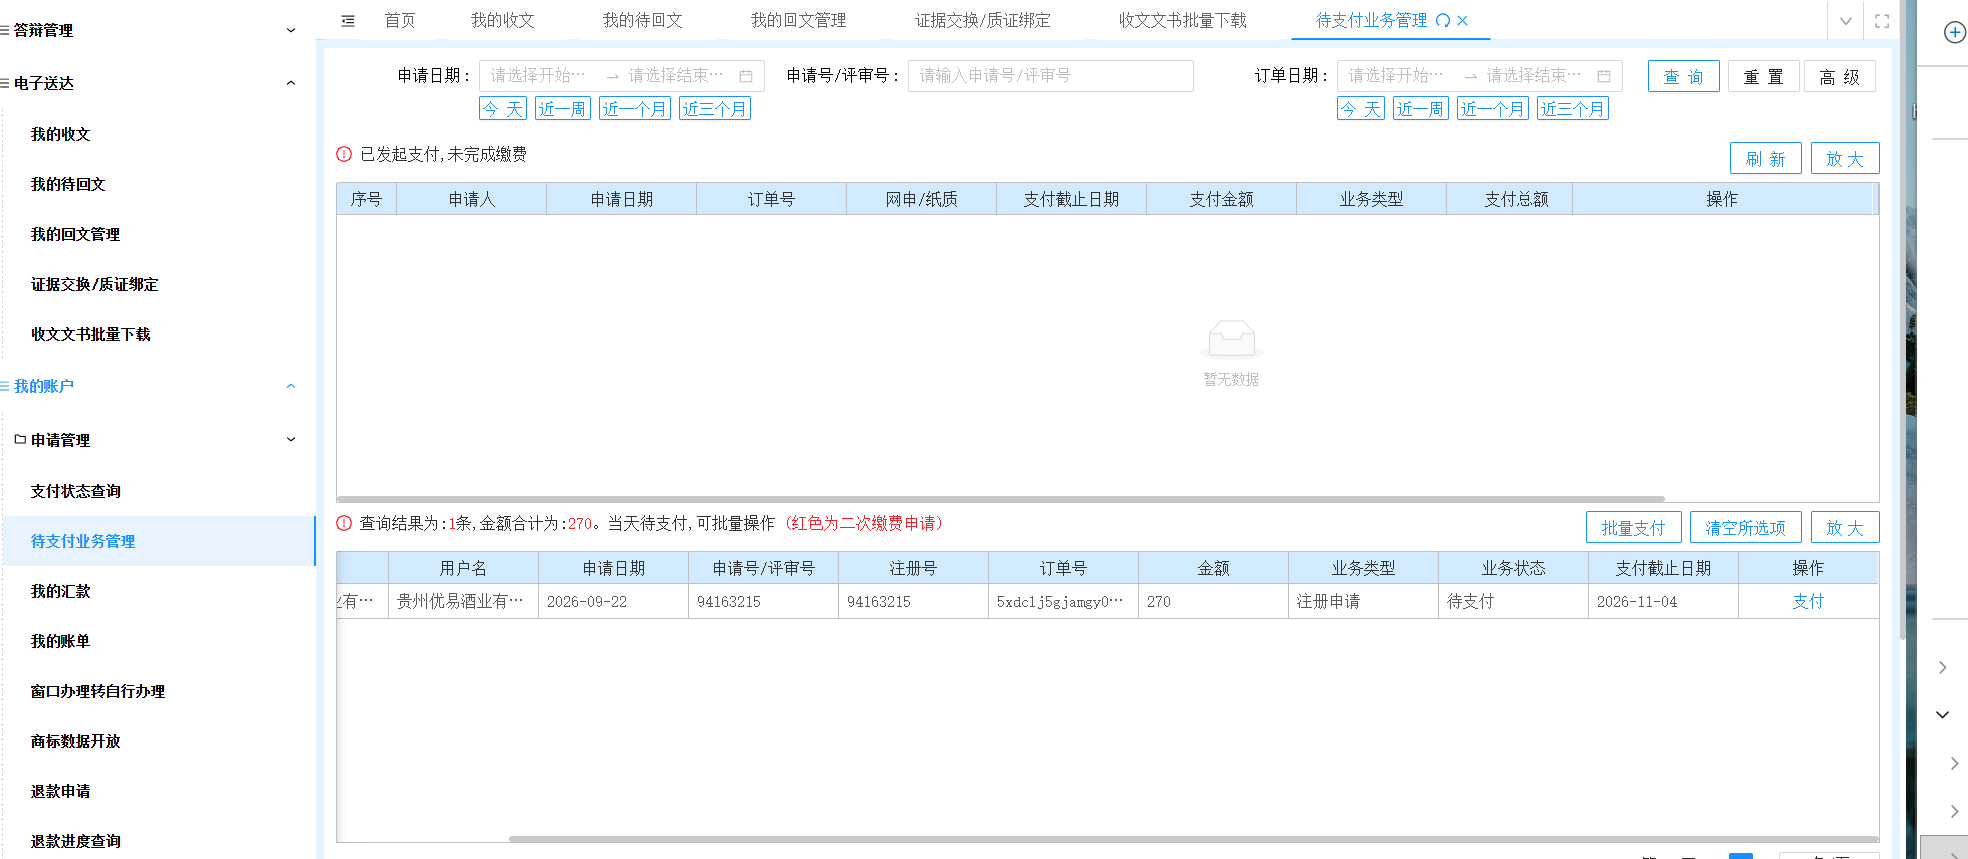
Task: Select the 证据交换/质证绑定 tab
Action: click(983, 21)
